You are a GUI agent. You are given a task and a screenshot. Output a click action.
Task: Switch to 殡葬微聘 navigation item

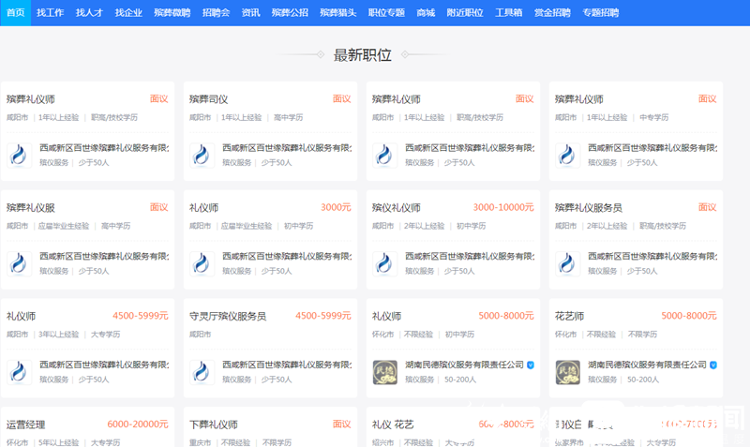[172, 13]
